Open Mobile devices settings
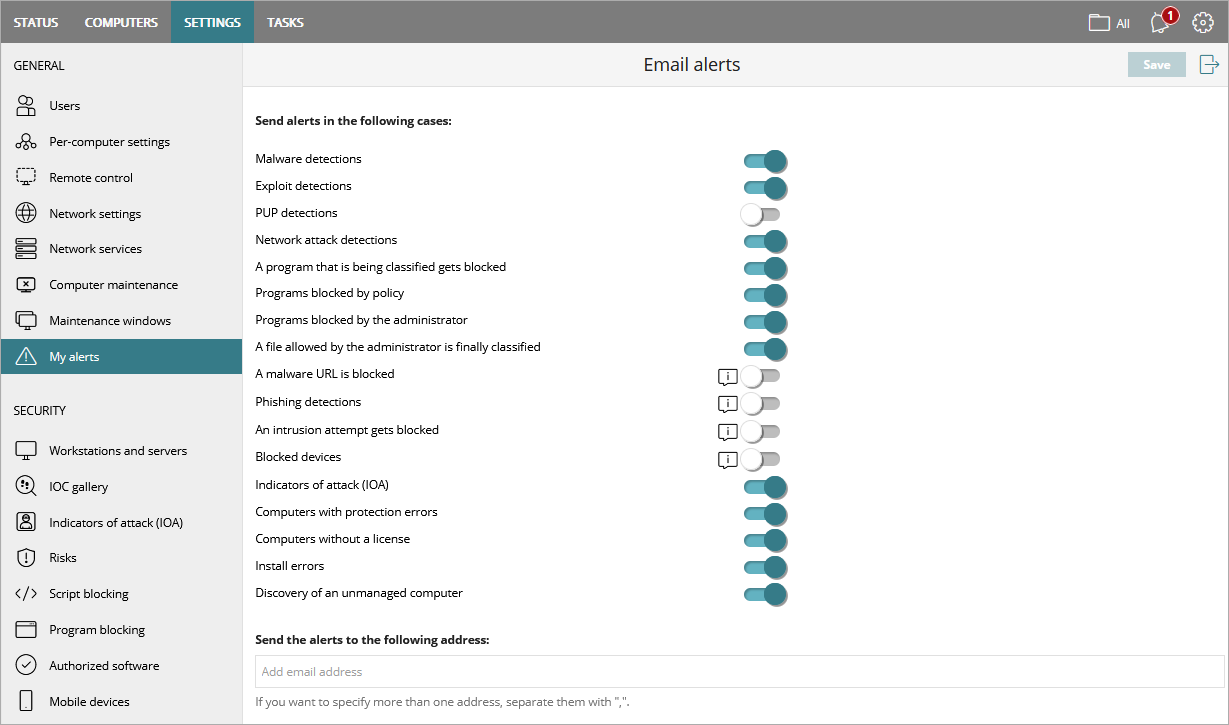 coord(89,701)
